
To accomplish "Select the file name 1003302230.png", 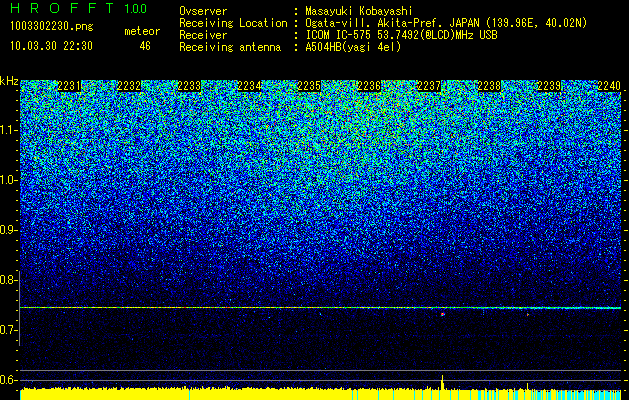I will point(52,27).
